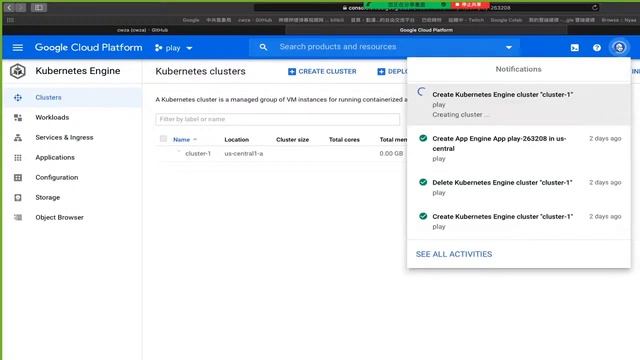Focus the Search products and resources field
The height and width of the screenshot is (360, 640).
click(384, 47)
